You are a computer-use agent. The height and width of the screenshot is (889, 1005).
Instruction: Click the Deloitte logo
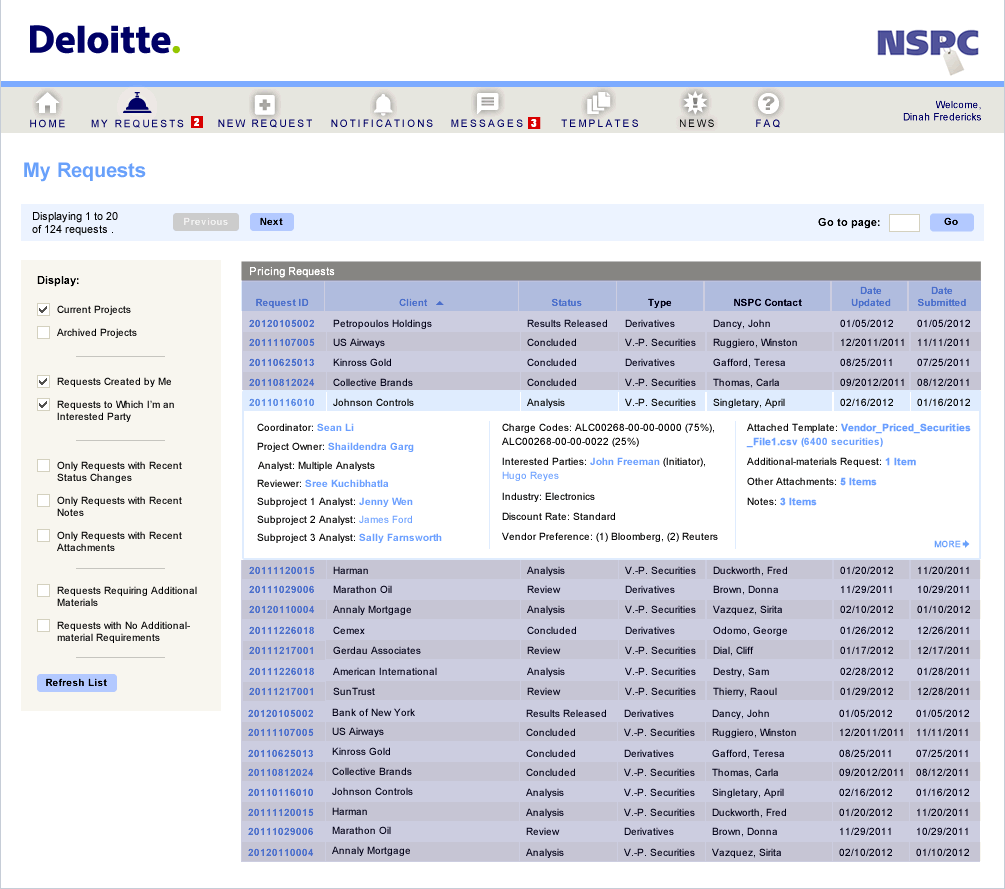[x=104, y=40]
